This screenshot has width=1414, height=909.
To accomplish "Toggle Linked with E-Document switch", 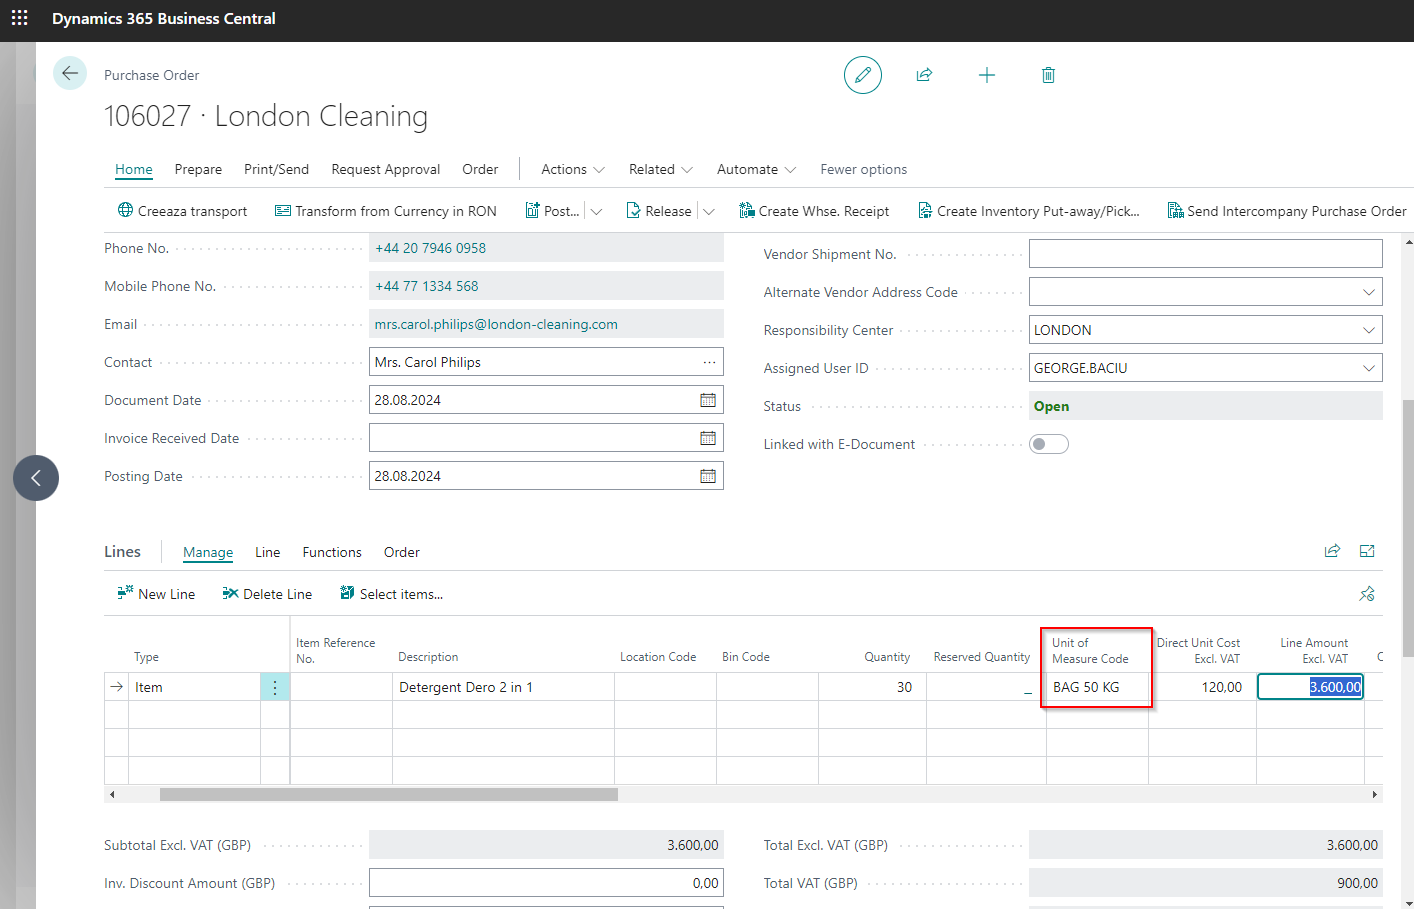I will [x=1049, y=444].
